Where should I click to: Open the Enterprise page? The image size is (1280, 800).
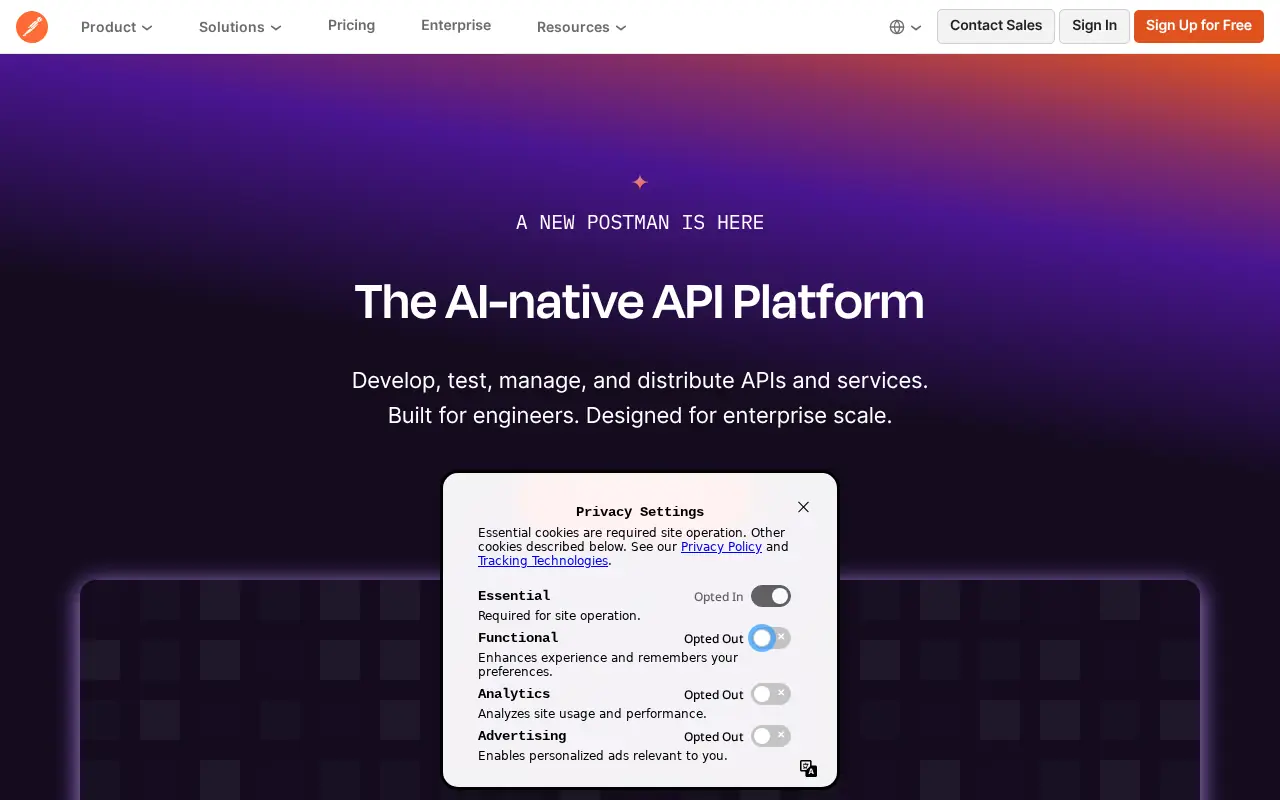click(456, 25)
